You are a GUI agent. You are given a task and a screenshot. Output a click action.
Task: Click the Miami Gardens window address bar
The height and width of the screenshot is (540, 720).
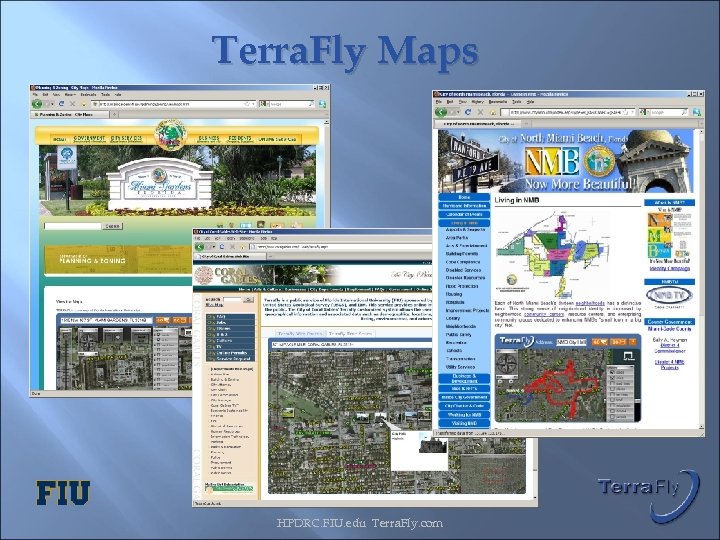(174, 104)
